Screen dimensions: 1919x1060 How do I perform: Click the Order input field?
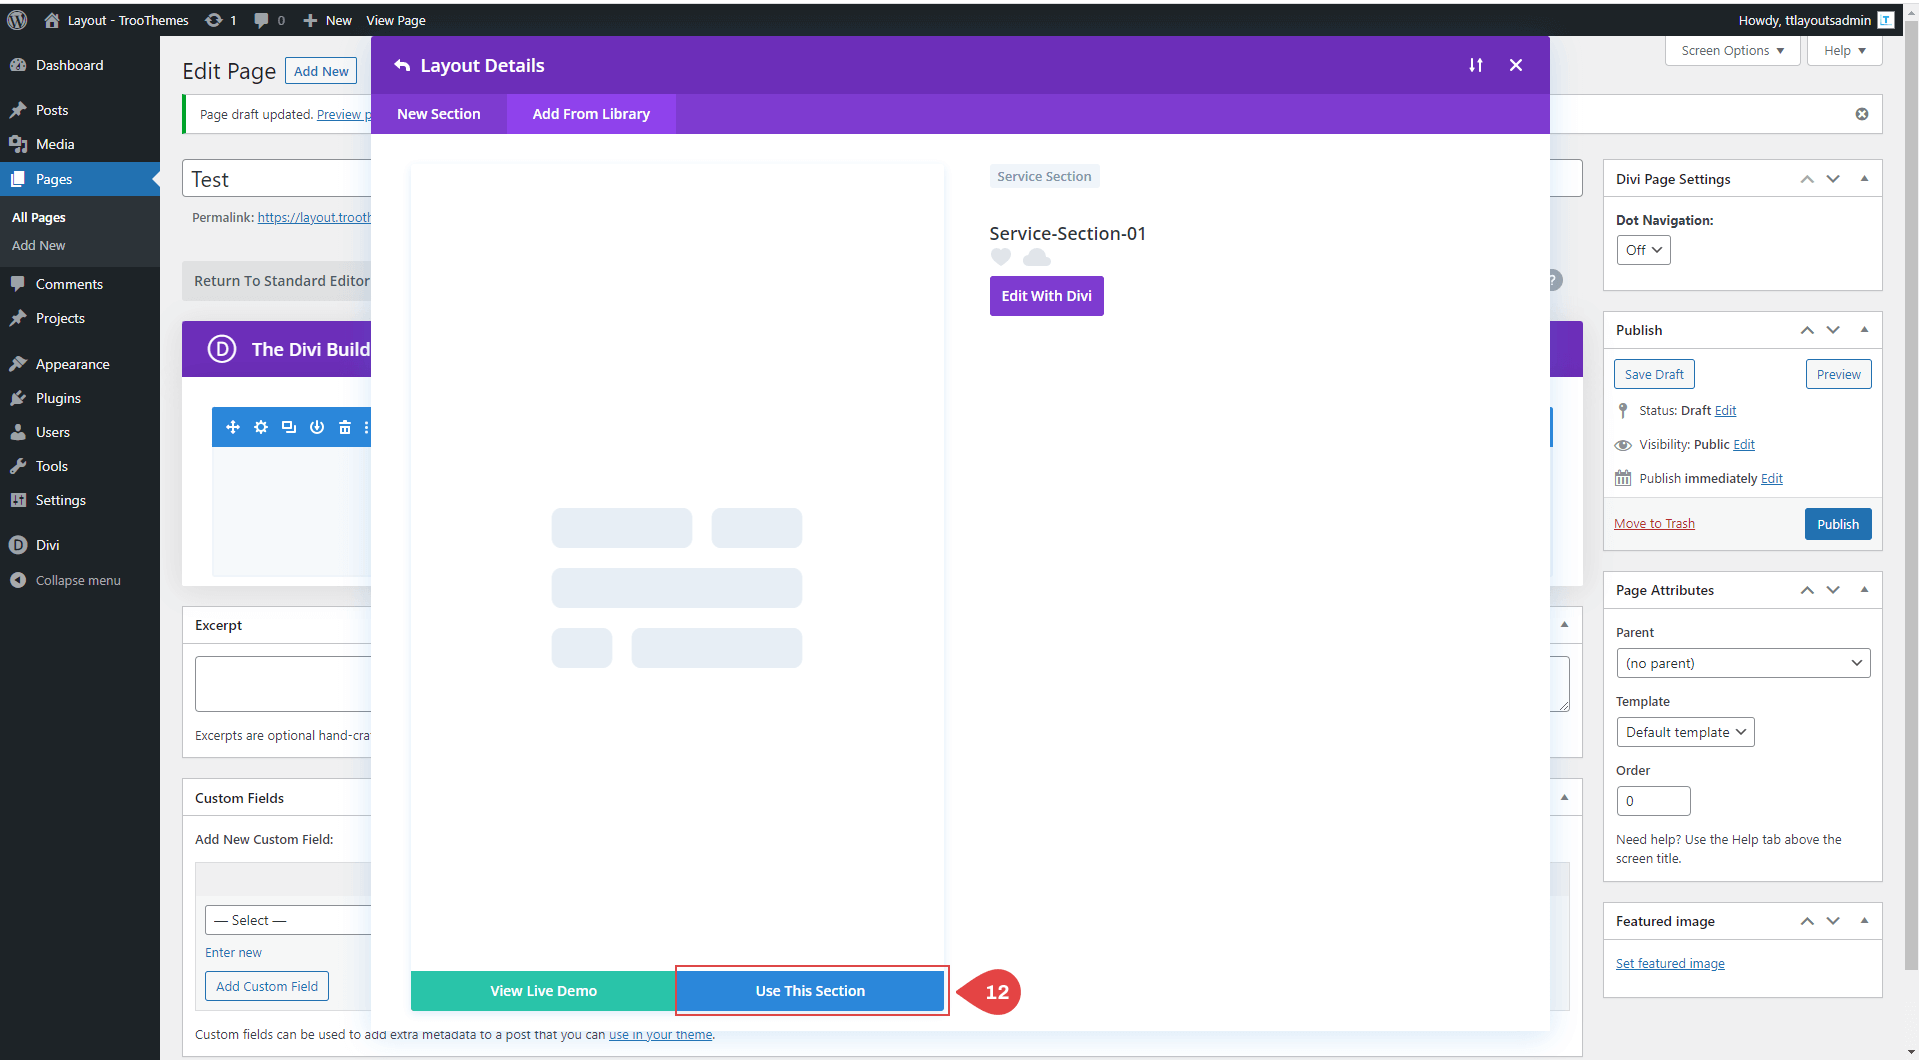1653,801
